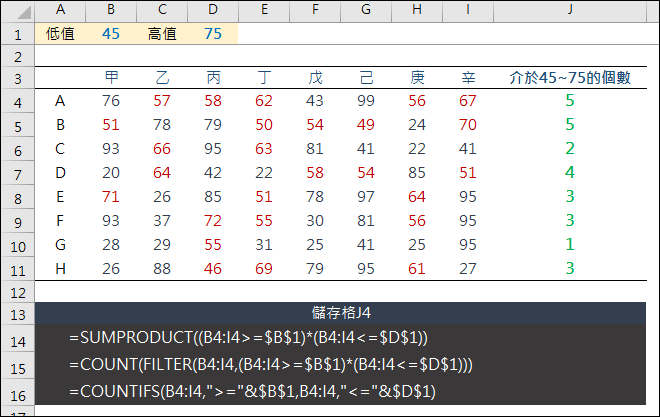Select row 7 header
Image resolution: width=660 pixels, height=417 pixels.
(x=18, y=173)
